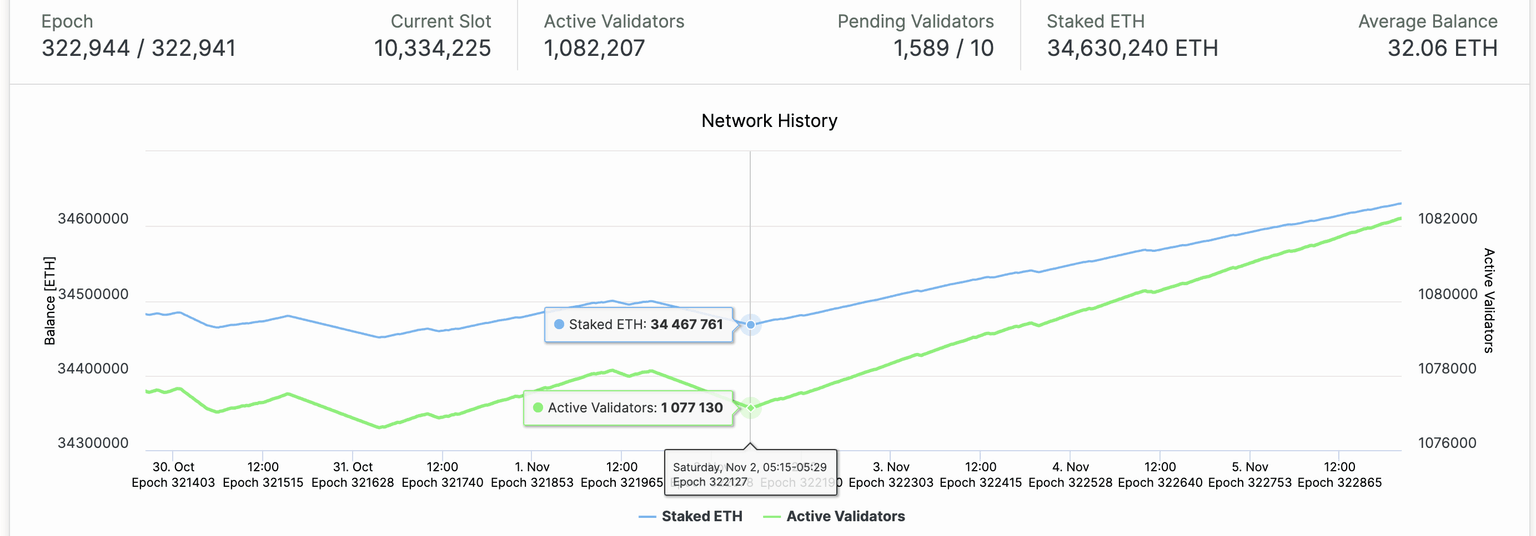Screen dimensions: 1536x536
Task: Click the Average Balance 32.06 ETH figure
Action: [x=1442, y=47]
